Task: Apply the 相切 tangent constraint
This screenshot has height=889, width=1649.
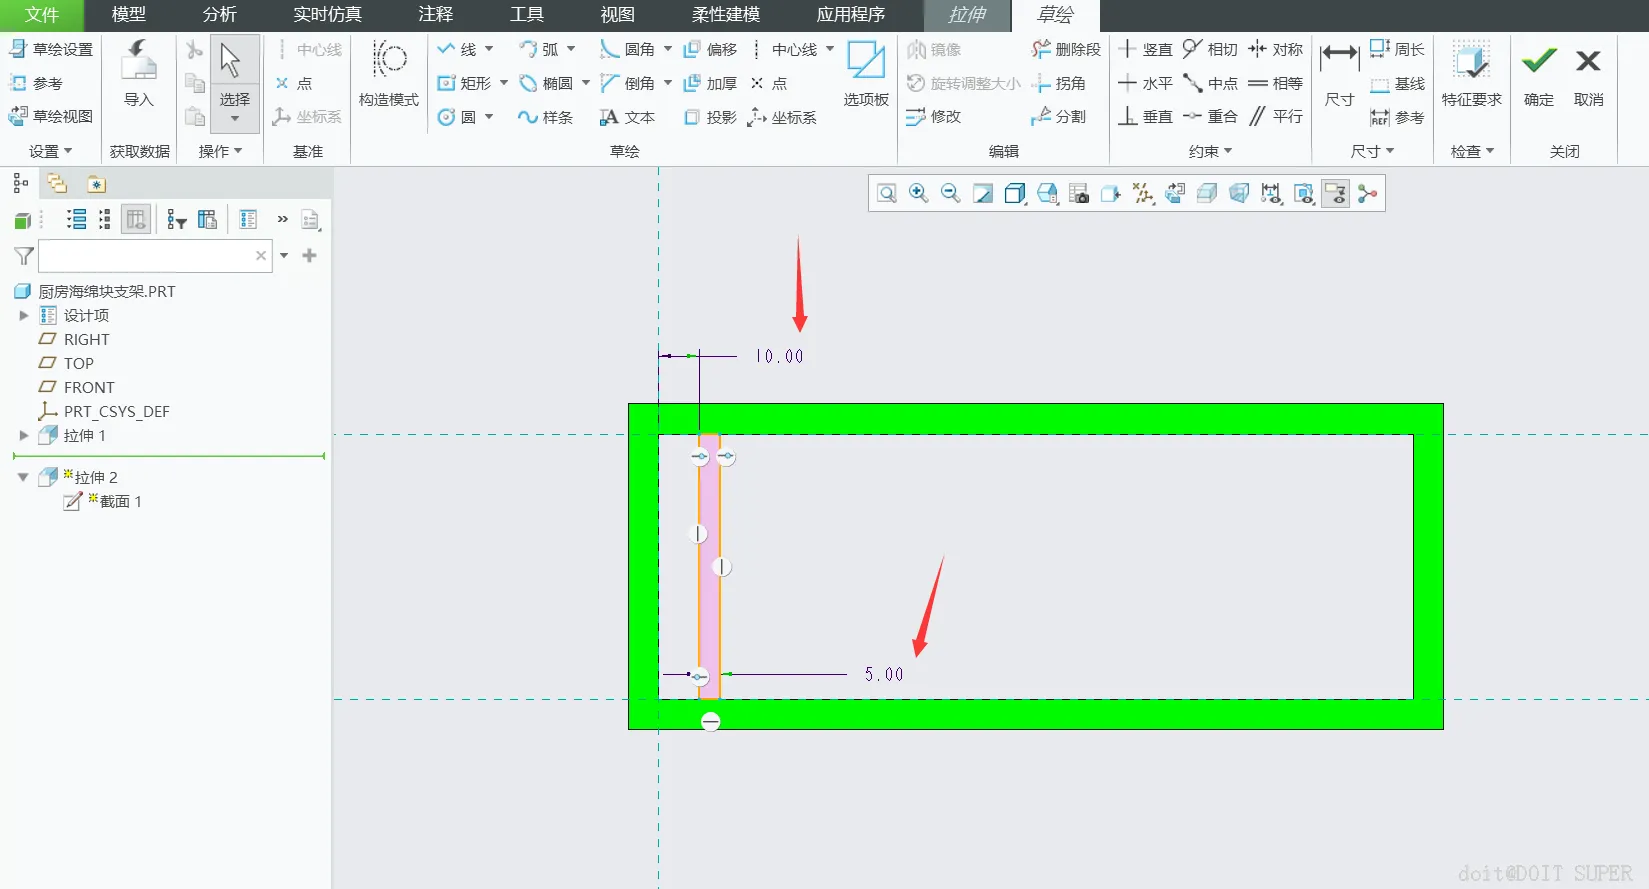Action: click(1209, 49)
